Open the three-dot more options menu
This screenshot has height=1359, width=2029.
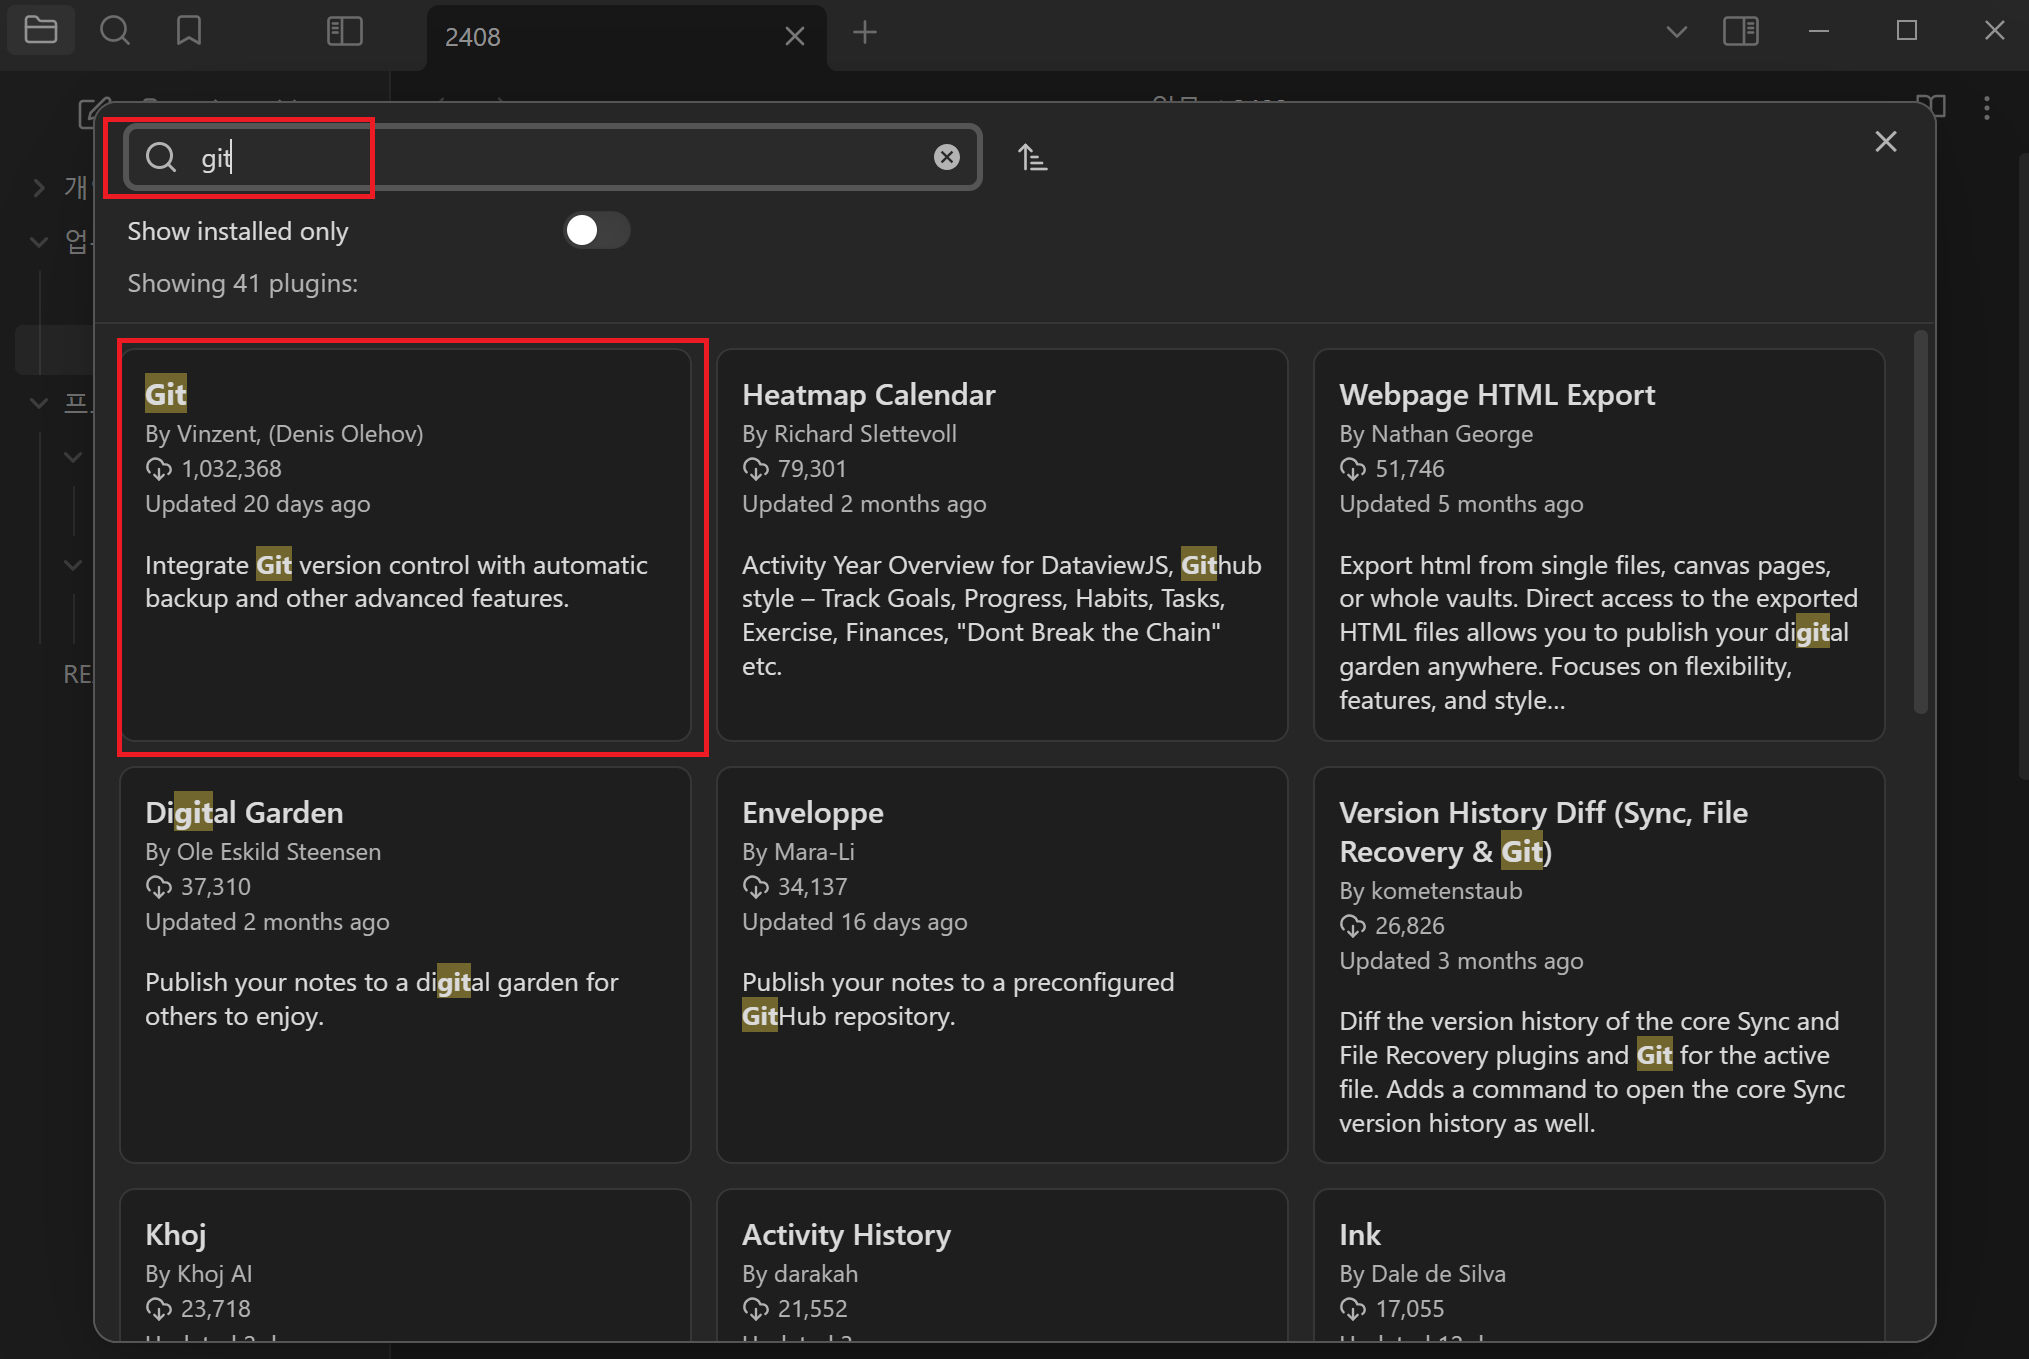click(1986, 107)
